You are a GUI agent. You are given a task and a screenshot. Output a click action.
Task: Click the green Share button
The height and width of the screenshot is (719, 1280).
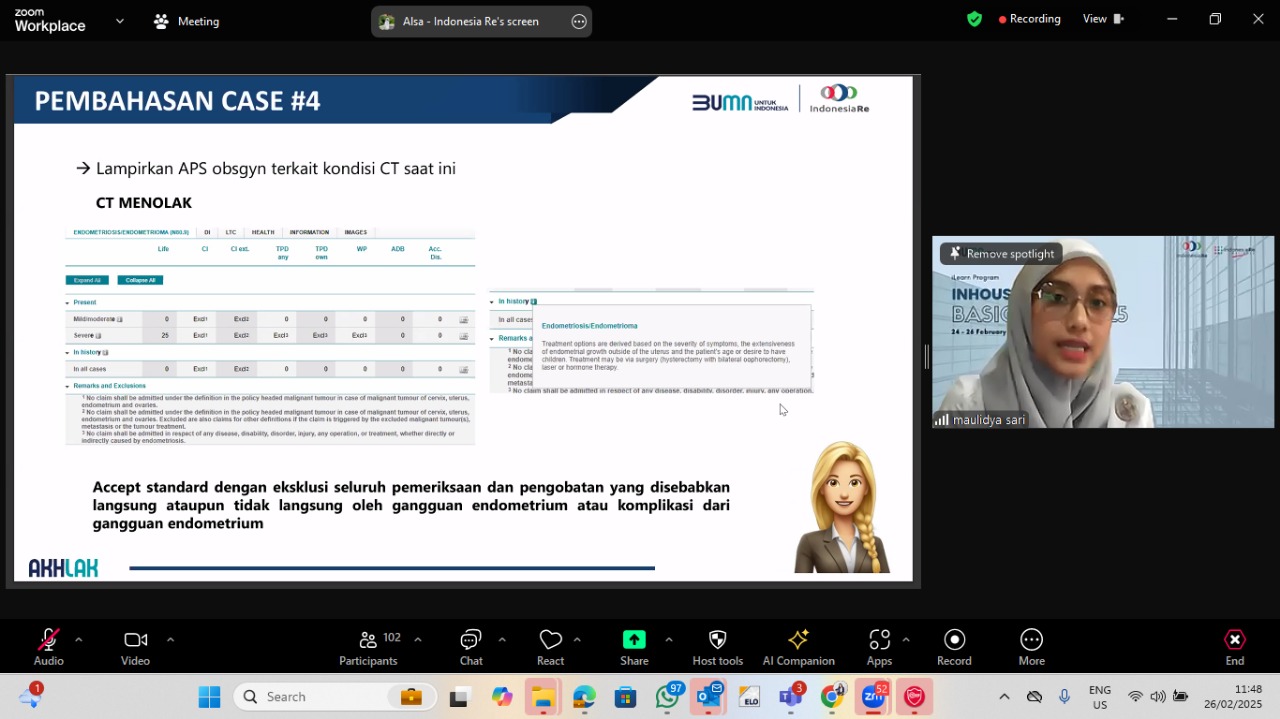[x=634, y=647]
